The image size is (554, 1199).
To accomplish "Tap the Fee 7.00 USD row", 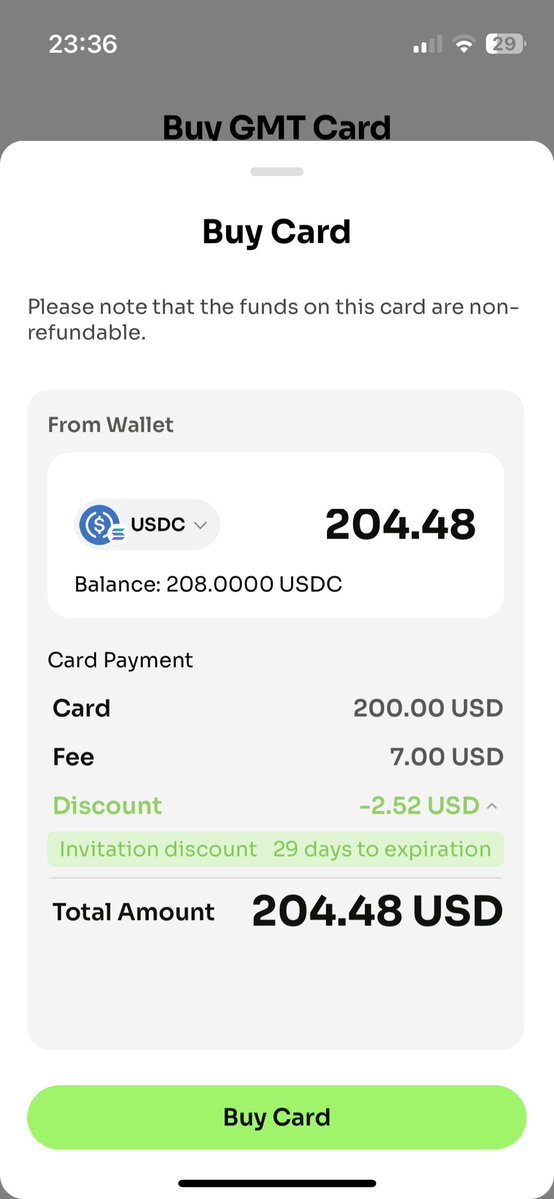I will 277,757.
